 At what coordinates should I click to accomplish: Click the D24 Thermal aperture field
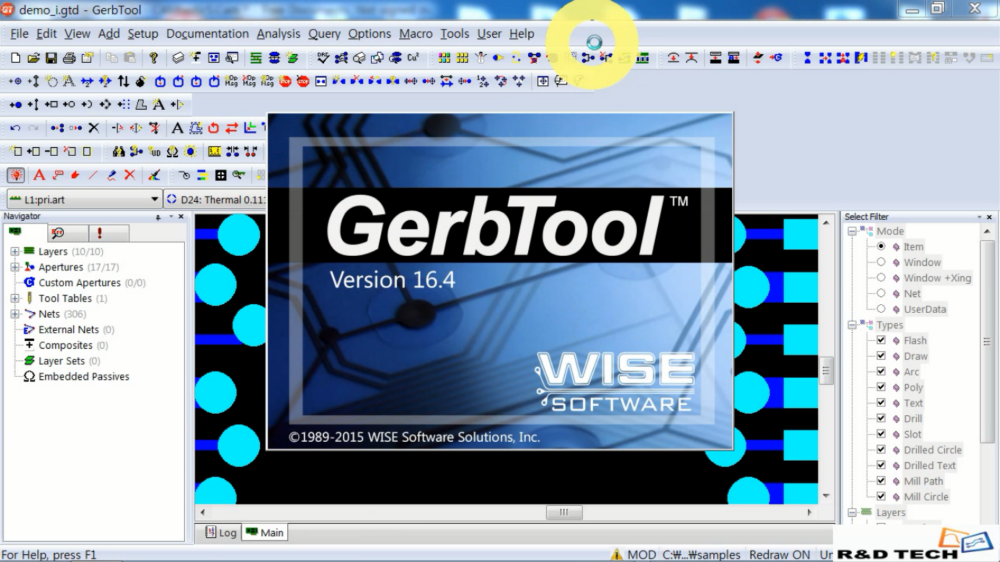pos(216,200)
